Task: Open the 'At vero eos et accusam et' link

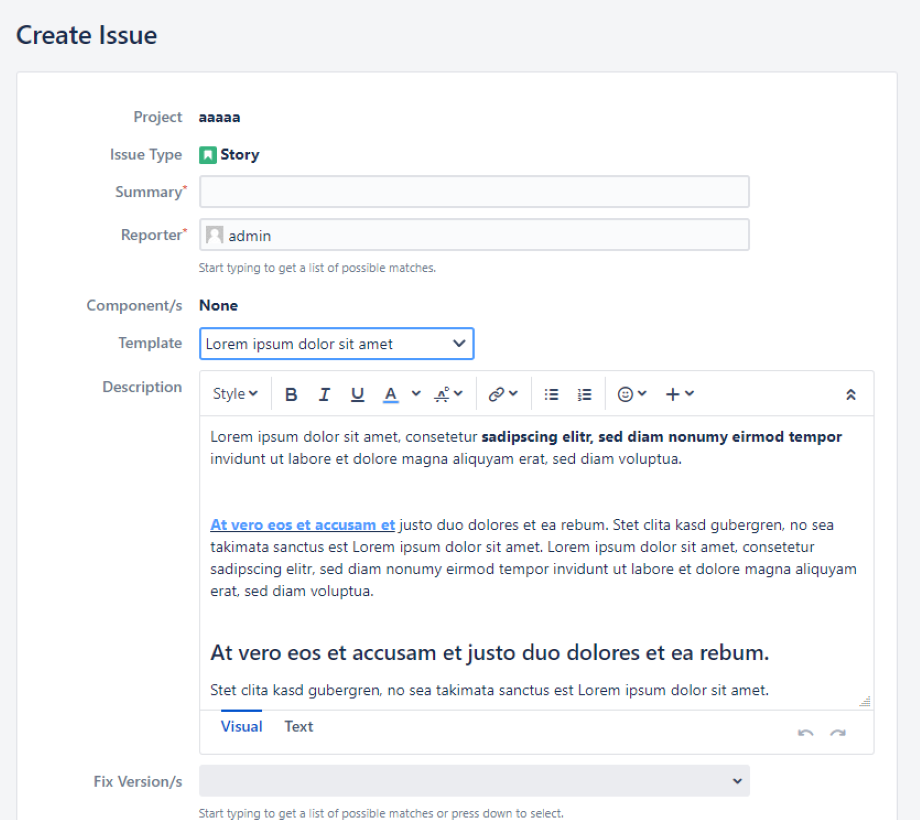Action: click(x=302, y=524)
